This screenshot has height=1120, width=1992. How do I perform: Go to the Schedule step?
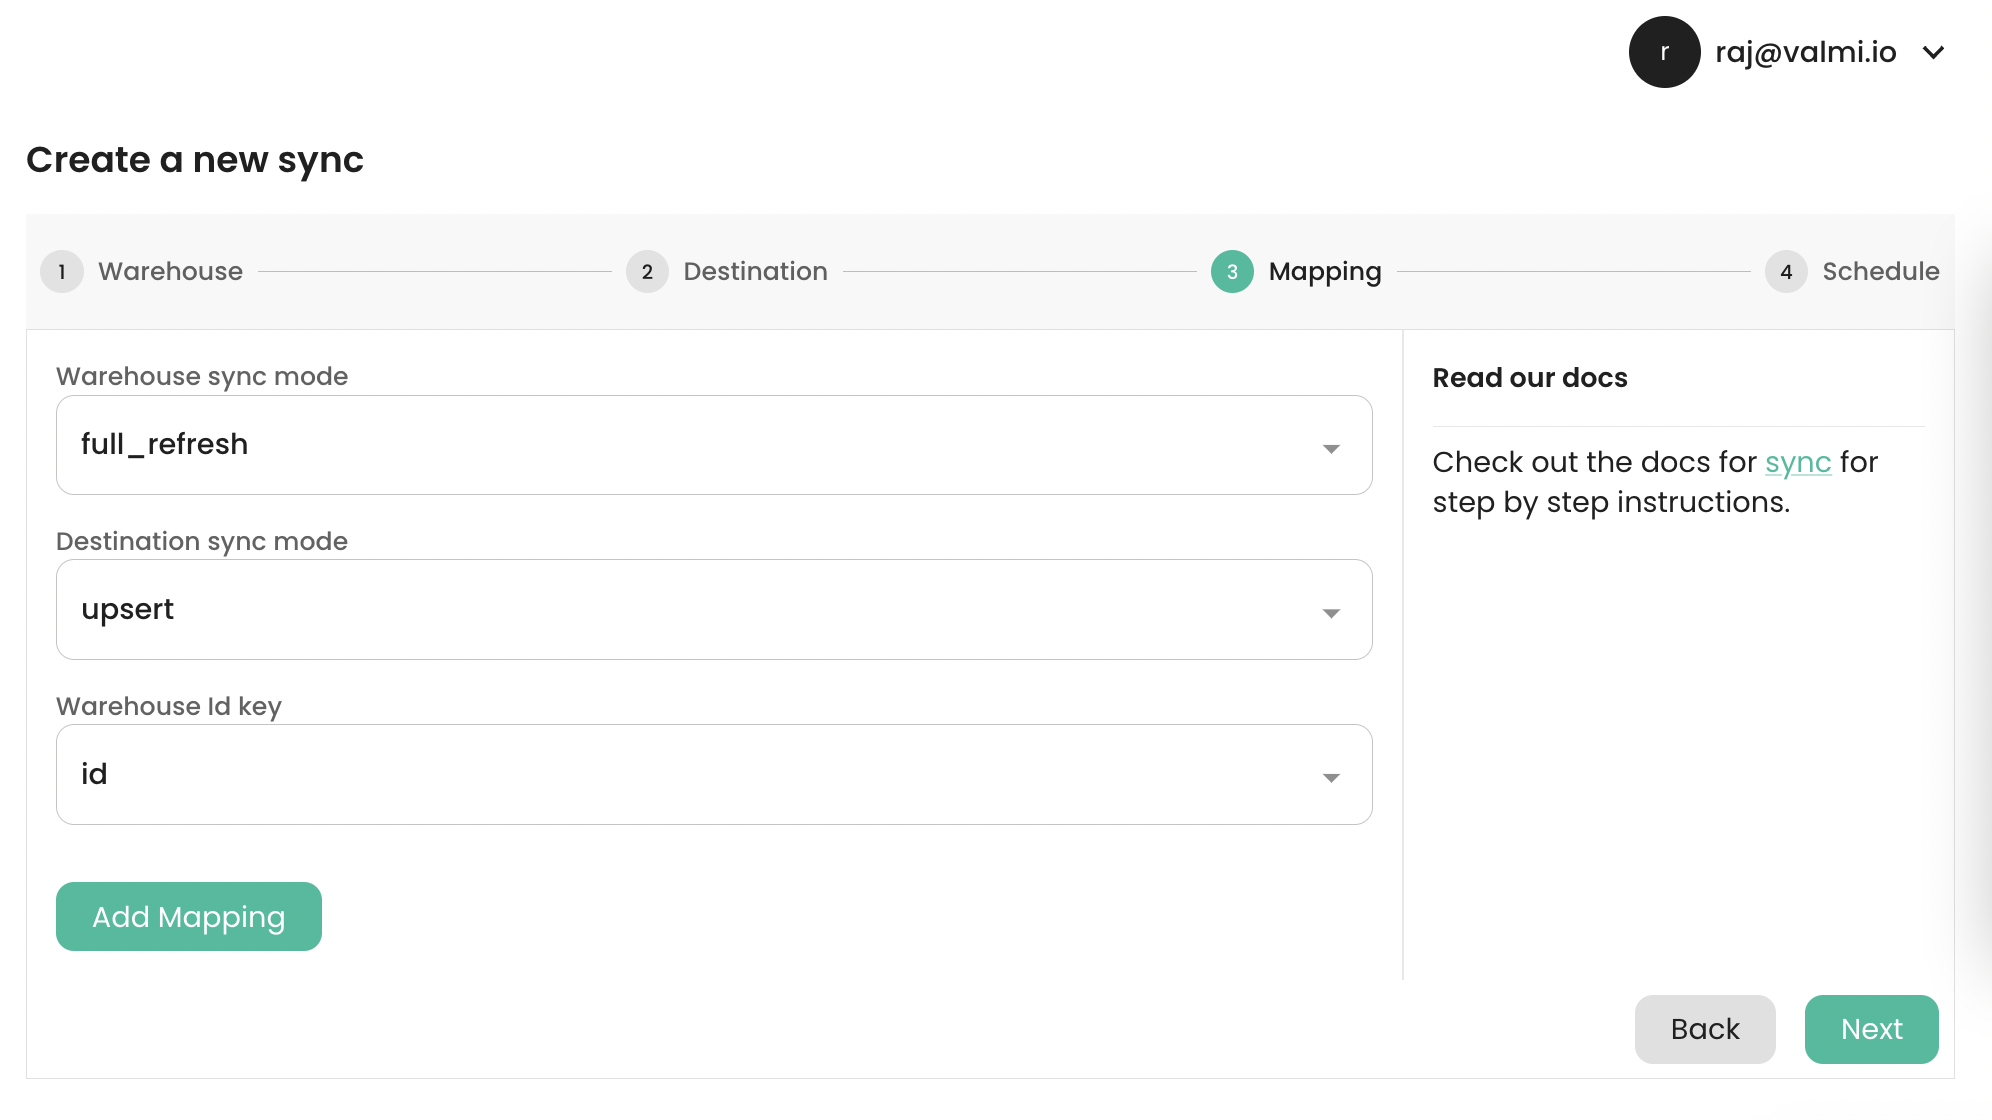[1881, 271]
